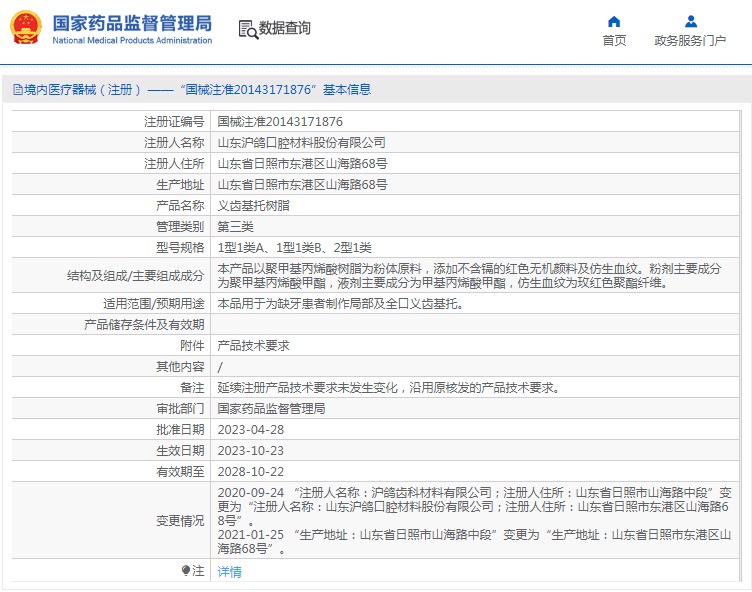
Task: Click the 详情 link in the notes row
Action: tap(229, 572)
